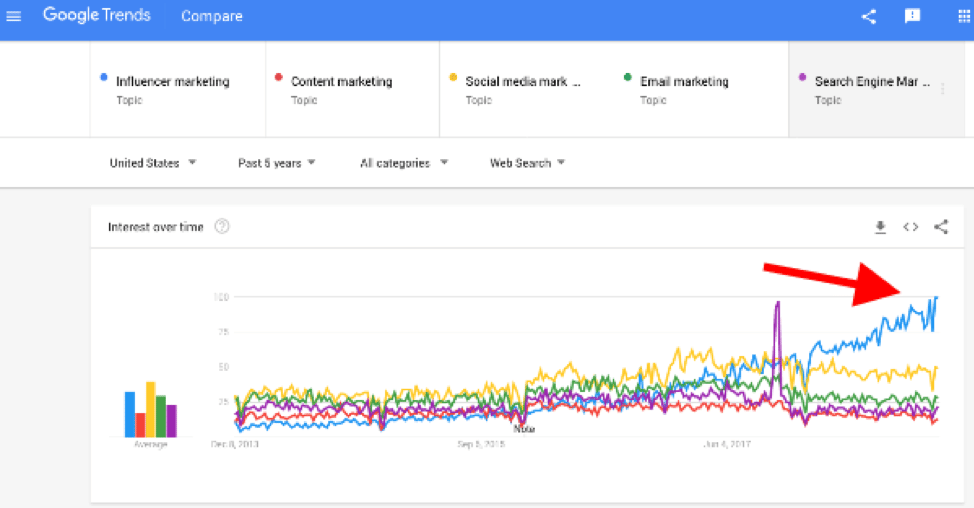Open the Web Search type dropdown
The height and width of the screenshot is (508, 974).
click(x=527, y=163)
